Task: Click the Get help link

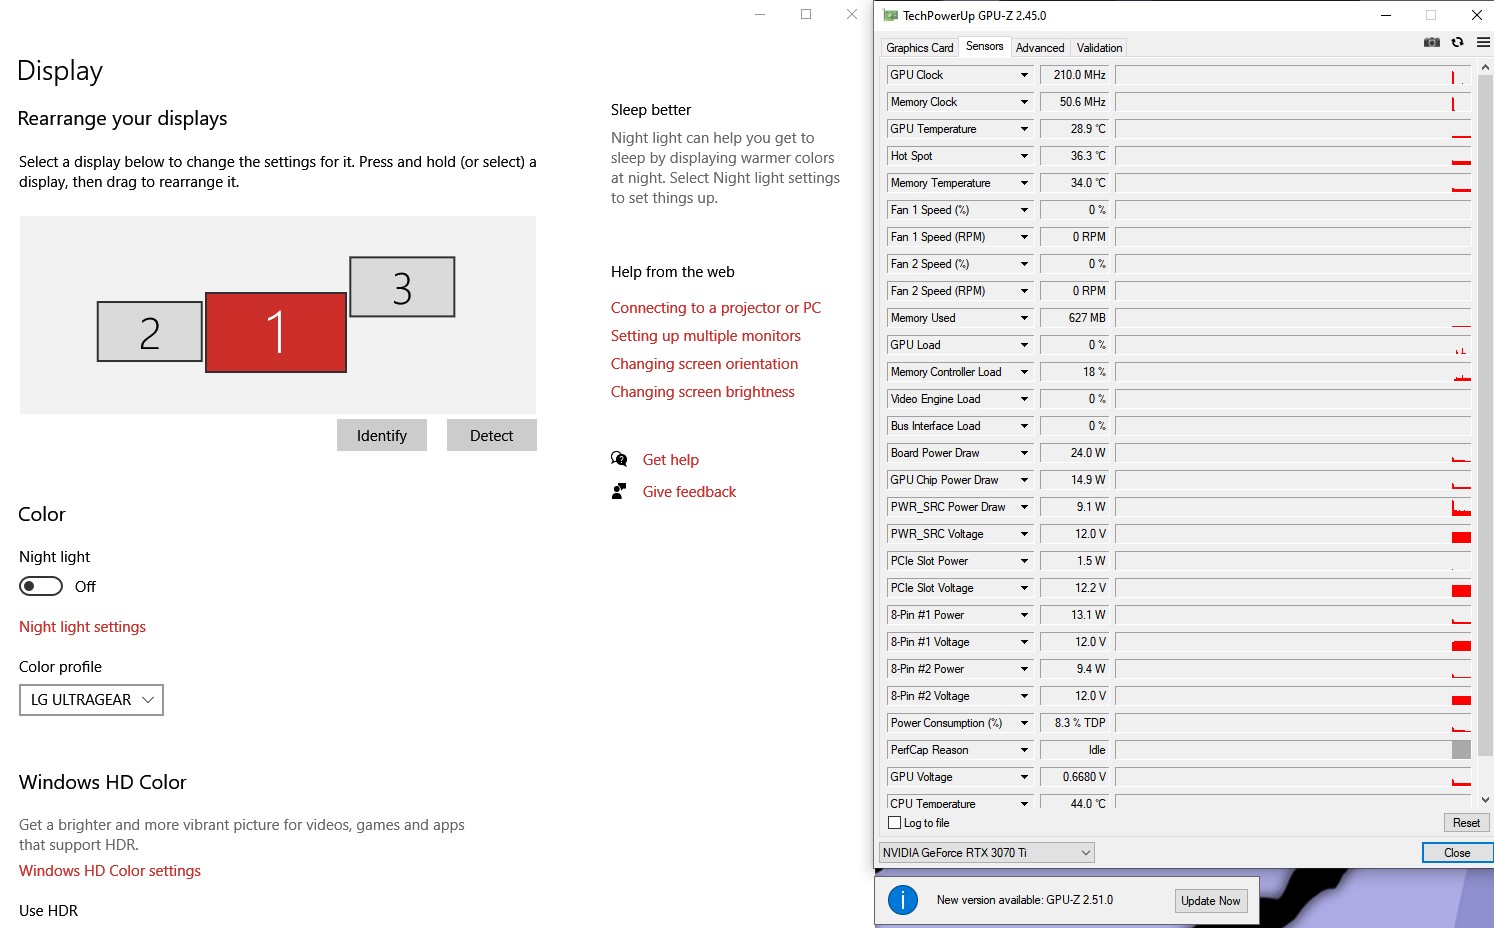Action: pyautogui.click(x=671, y=460)
